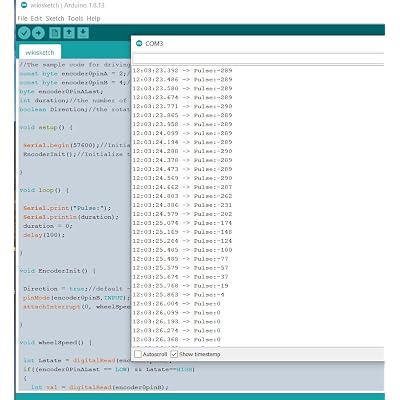
Task: Open a sketch with the Open icon
Action: (69, 33)
